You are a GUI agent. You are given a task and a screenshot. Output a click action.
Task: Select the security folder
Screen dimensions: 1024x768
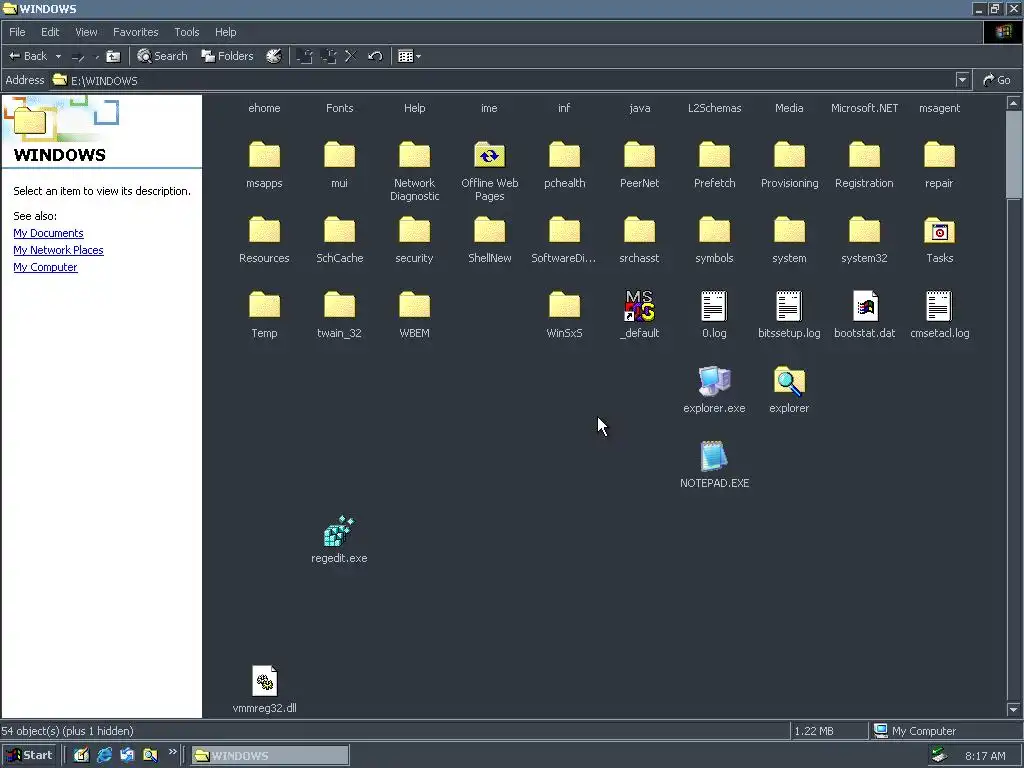[414, 231]
